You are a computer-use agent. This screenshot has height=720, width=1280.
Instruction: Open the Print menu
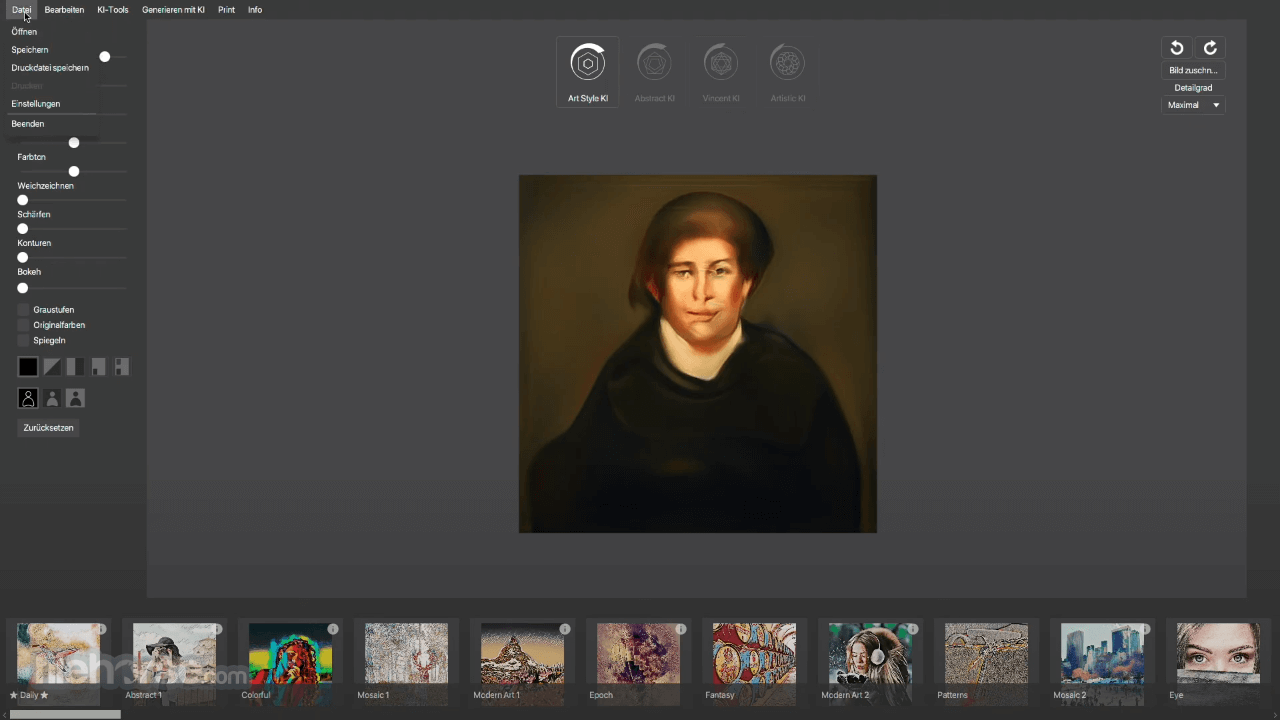[x=226, y=9]
